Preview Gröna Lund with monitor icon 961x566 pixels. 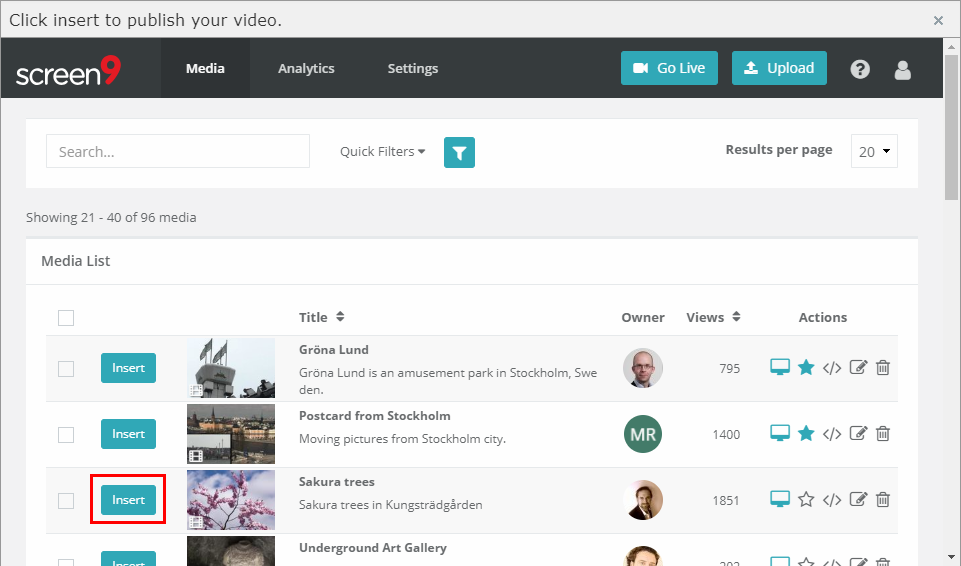pos(780,368)
